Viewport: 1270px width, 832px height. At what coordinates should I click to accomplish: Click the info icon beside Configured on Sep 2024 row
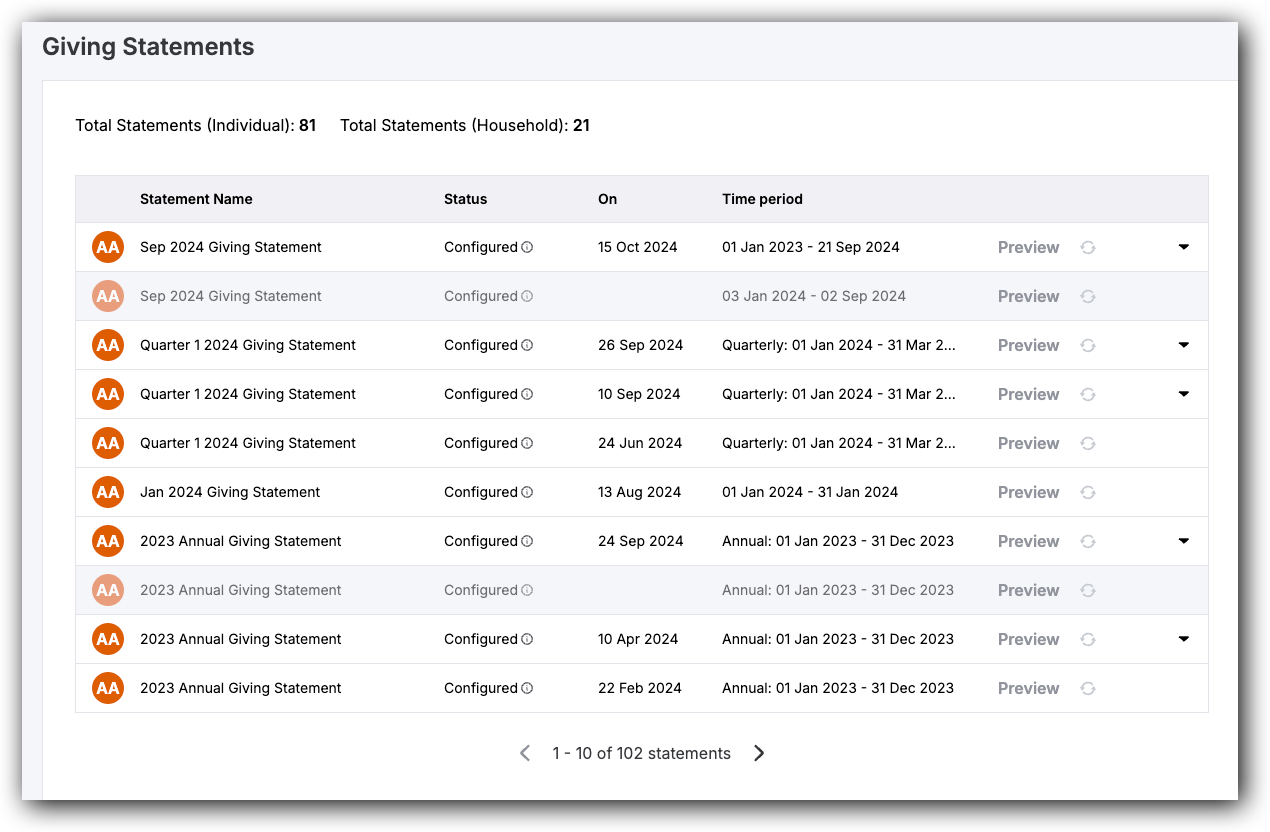click(x=527, y=247)
